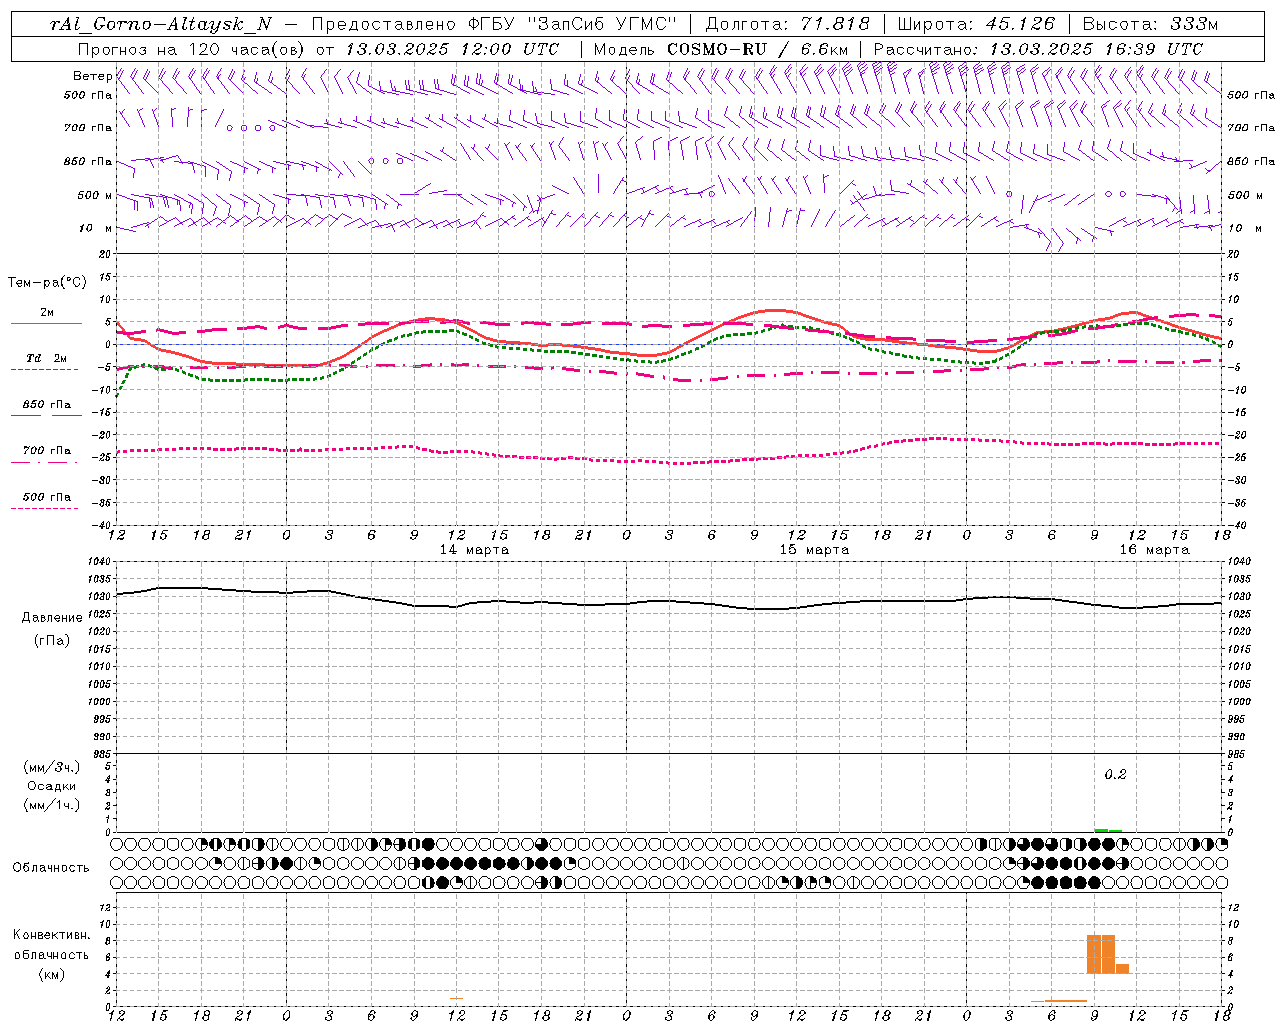Image resolution: width=1280 pixels, height=1024 pixels.
Task: Click the 0.2 precipitation value
Action: pos(1115,775)
